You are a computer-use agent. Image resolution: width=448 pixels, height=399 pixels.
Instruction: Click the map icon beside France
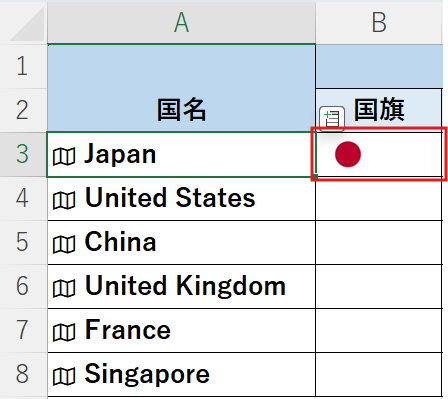click(x=64, y=332)
